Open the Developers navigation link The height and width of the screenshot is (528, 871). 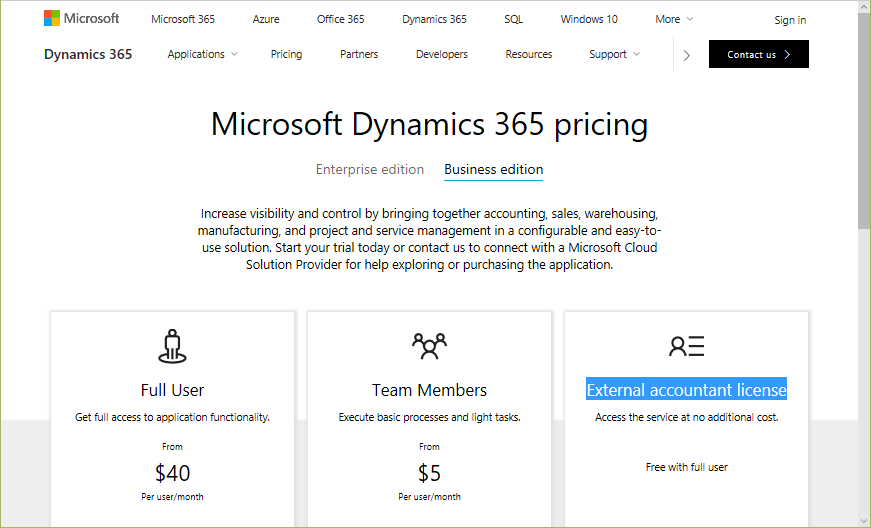pyautogui.click(x=442, y=54)
